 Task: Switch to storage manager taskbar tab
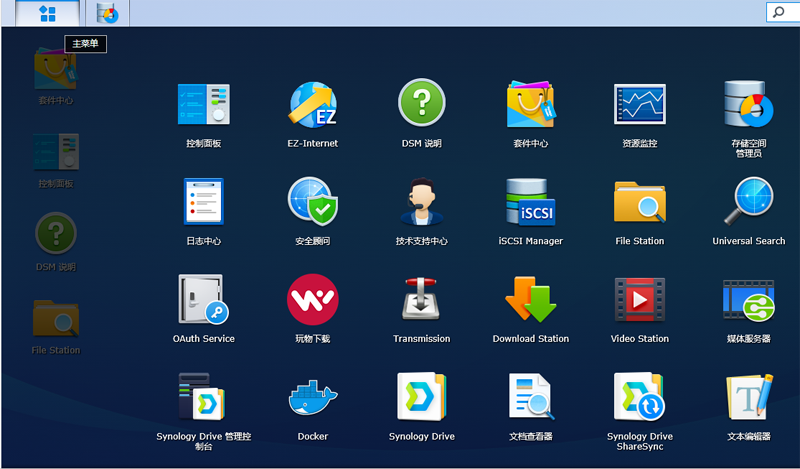tap(107, 13)
